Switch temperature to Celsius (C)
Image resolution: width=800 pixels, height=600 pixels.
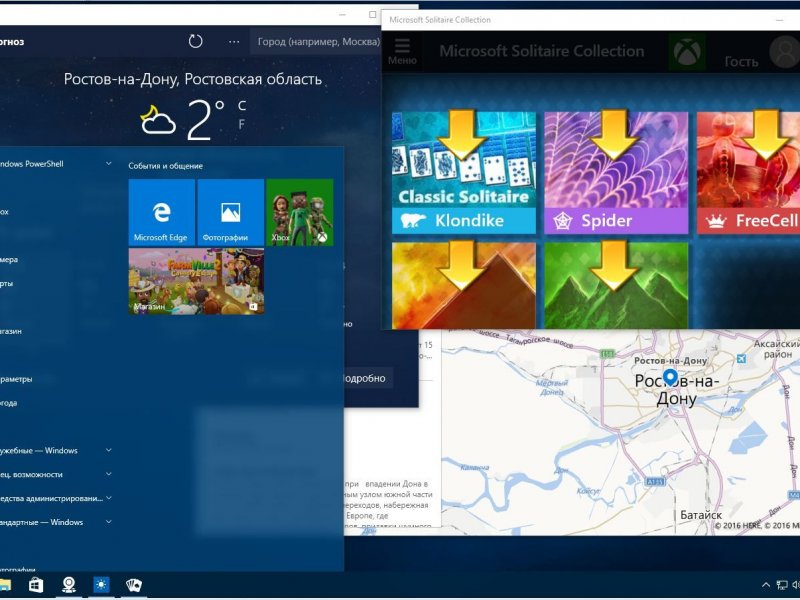point(242,106)
